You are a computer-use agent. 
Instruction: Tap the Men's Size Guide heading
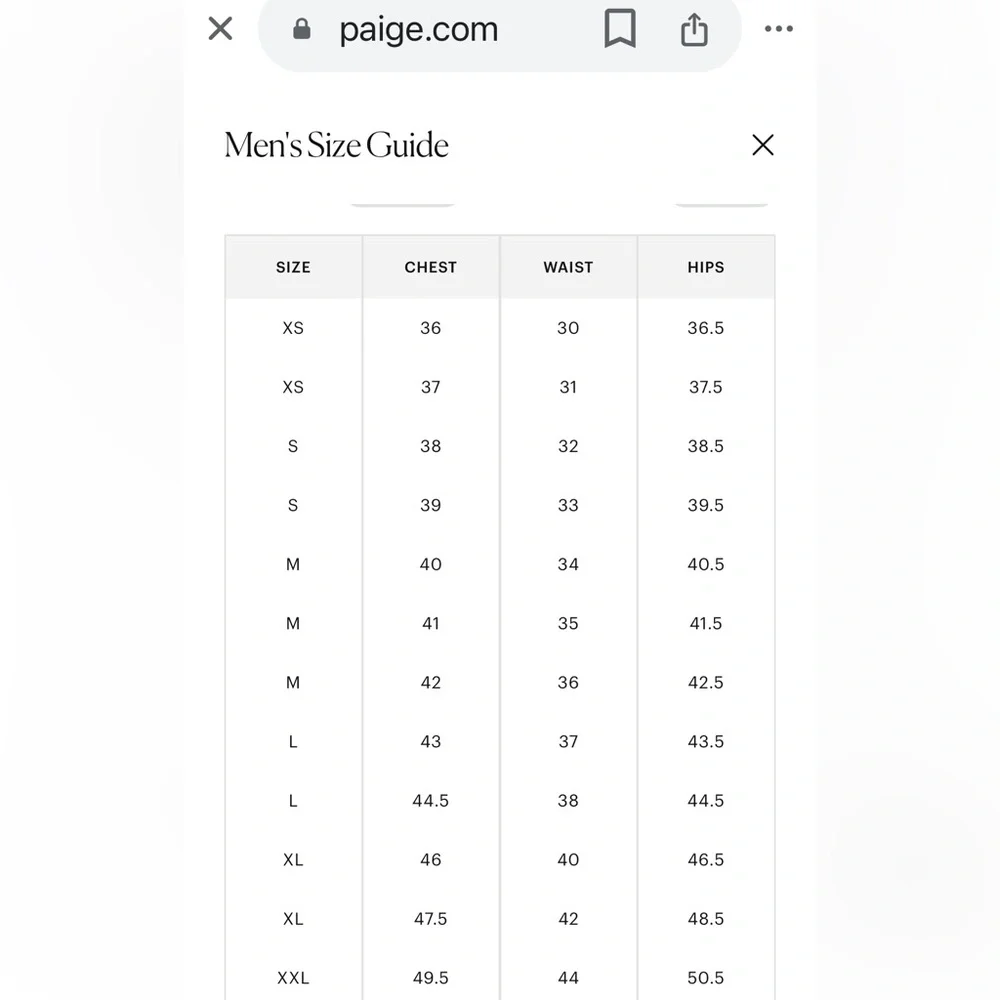(x=337, y=145)
